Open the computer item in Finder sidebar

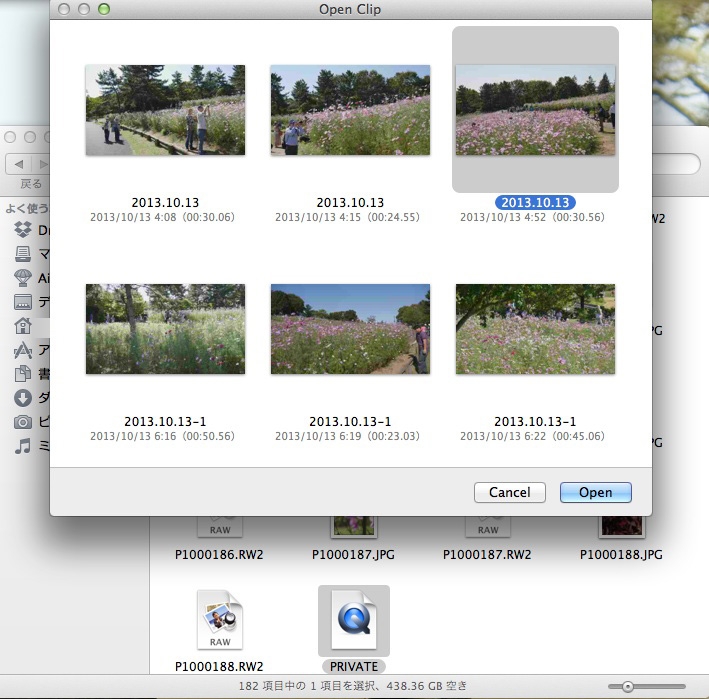(31, 254)
